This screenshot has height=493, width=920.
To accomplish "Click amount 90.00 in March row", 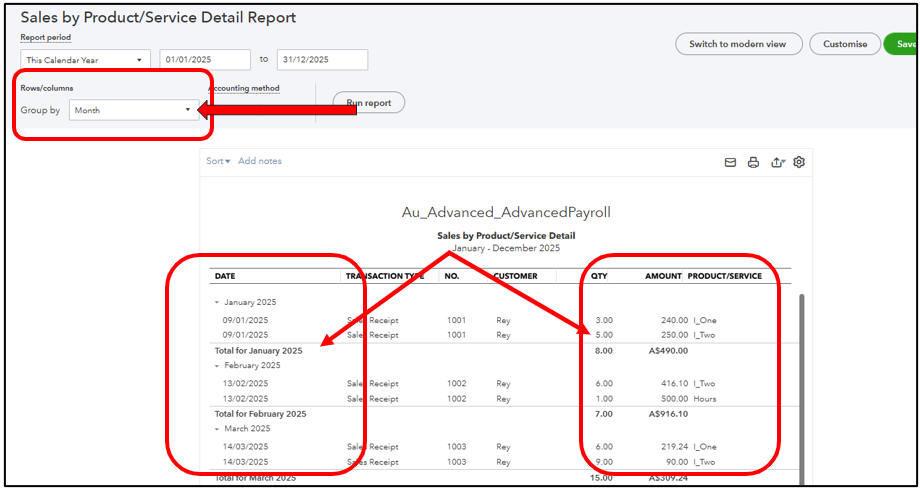I will tap(678, 462).
